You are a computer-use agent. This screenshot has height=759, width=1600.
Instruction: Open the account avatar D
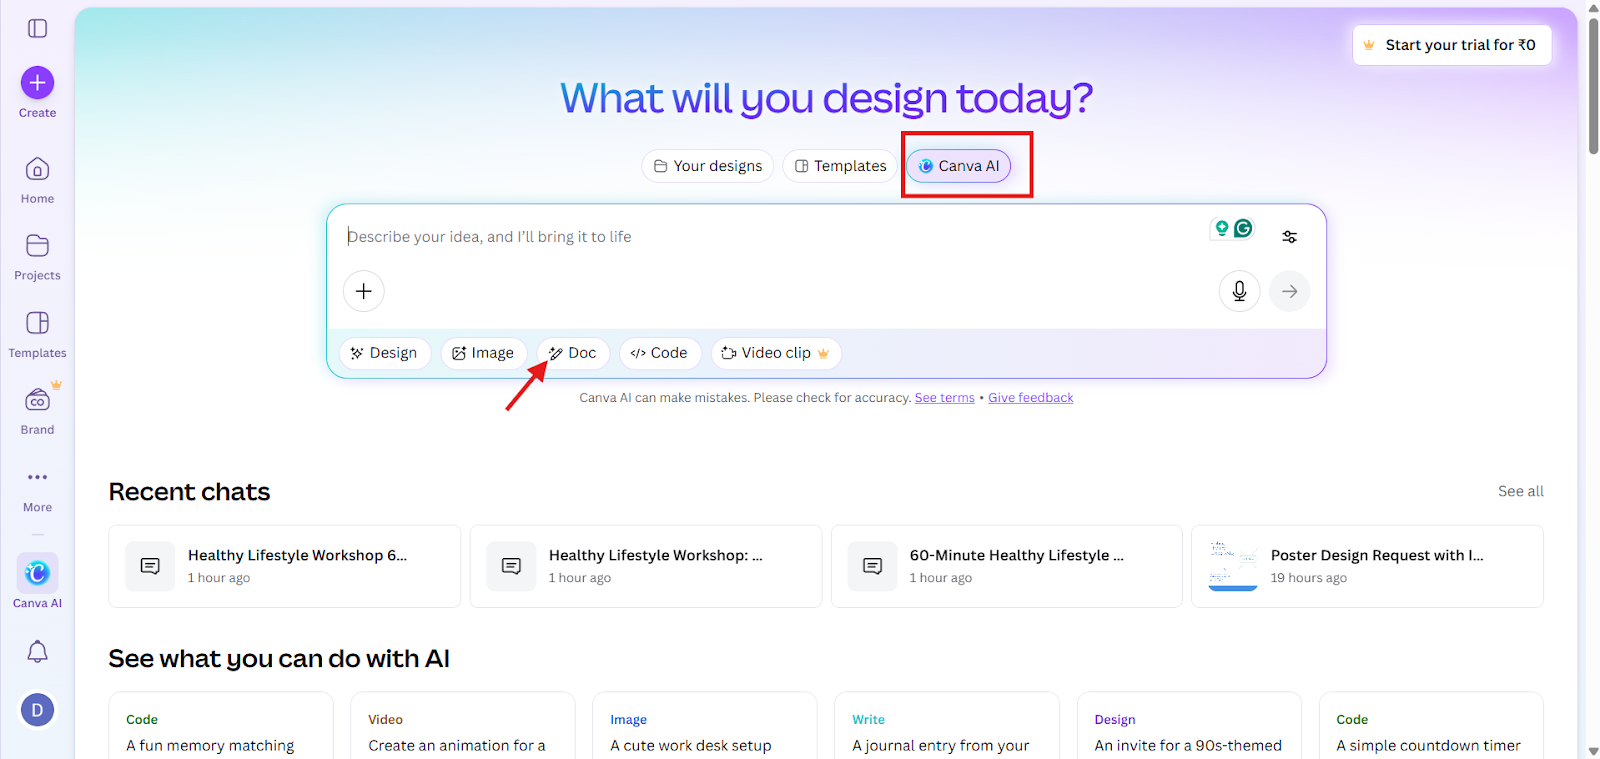37,710
